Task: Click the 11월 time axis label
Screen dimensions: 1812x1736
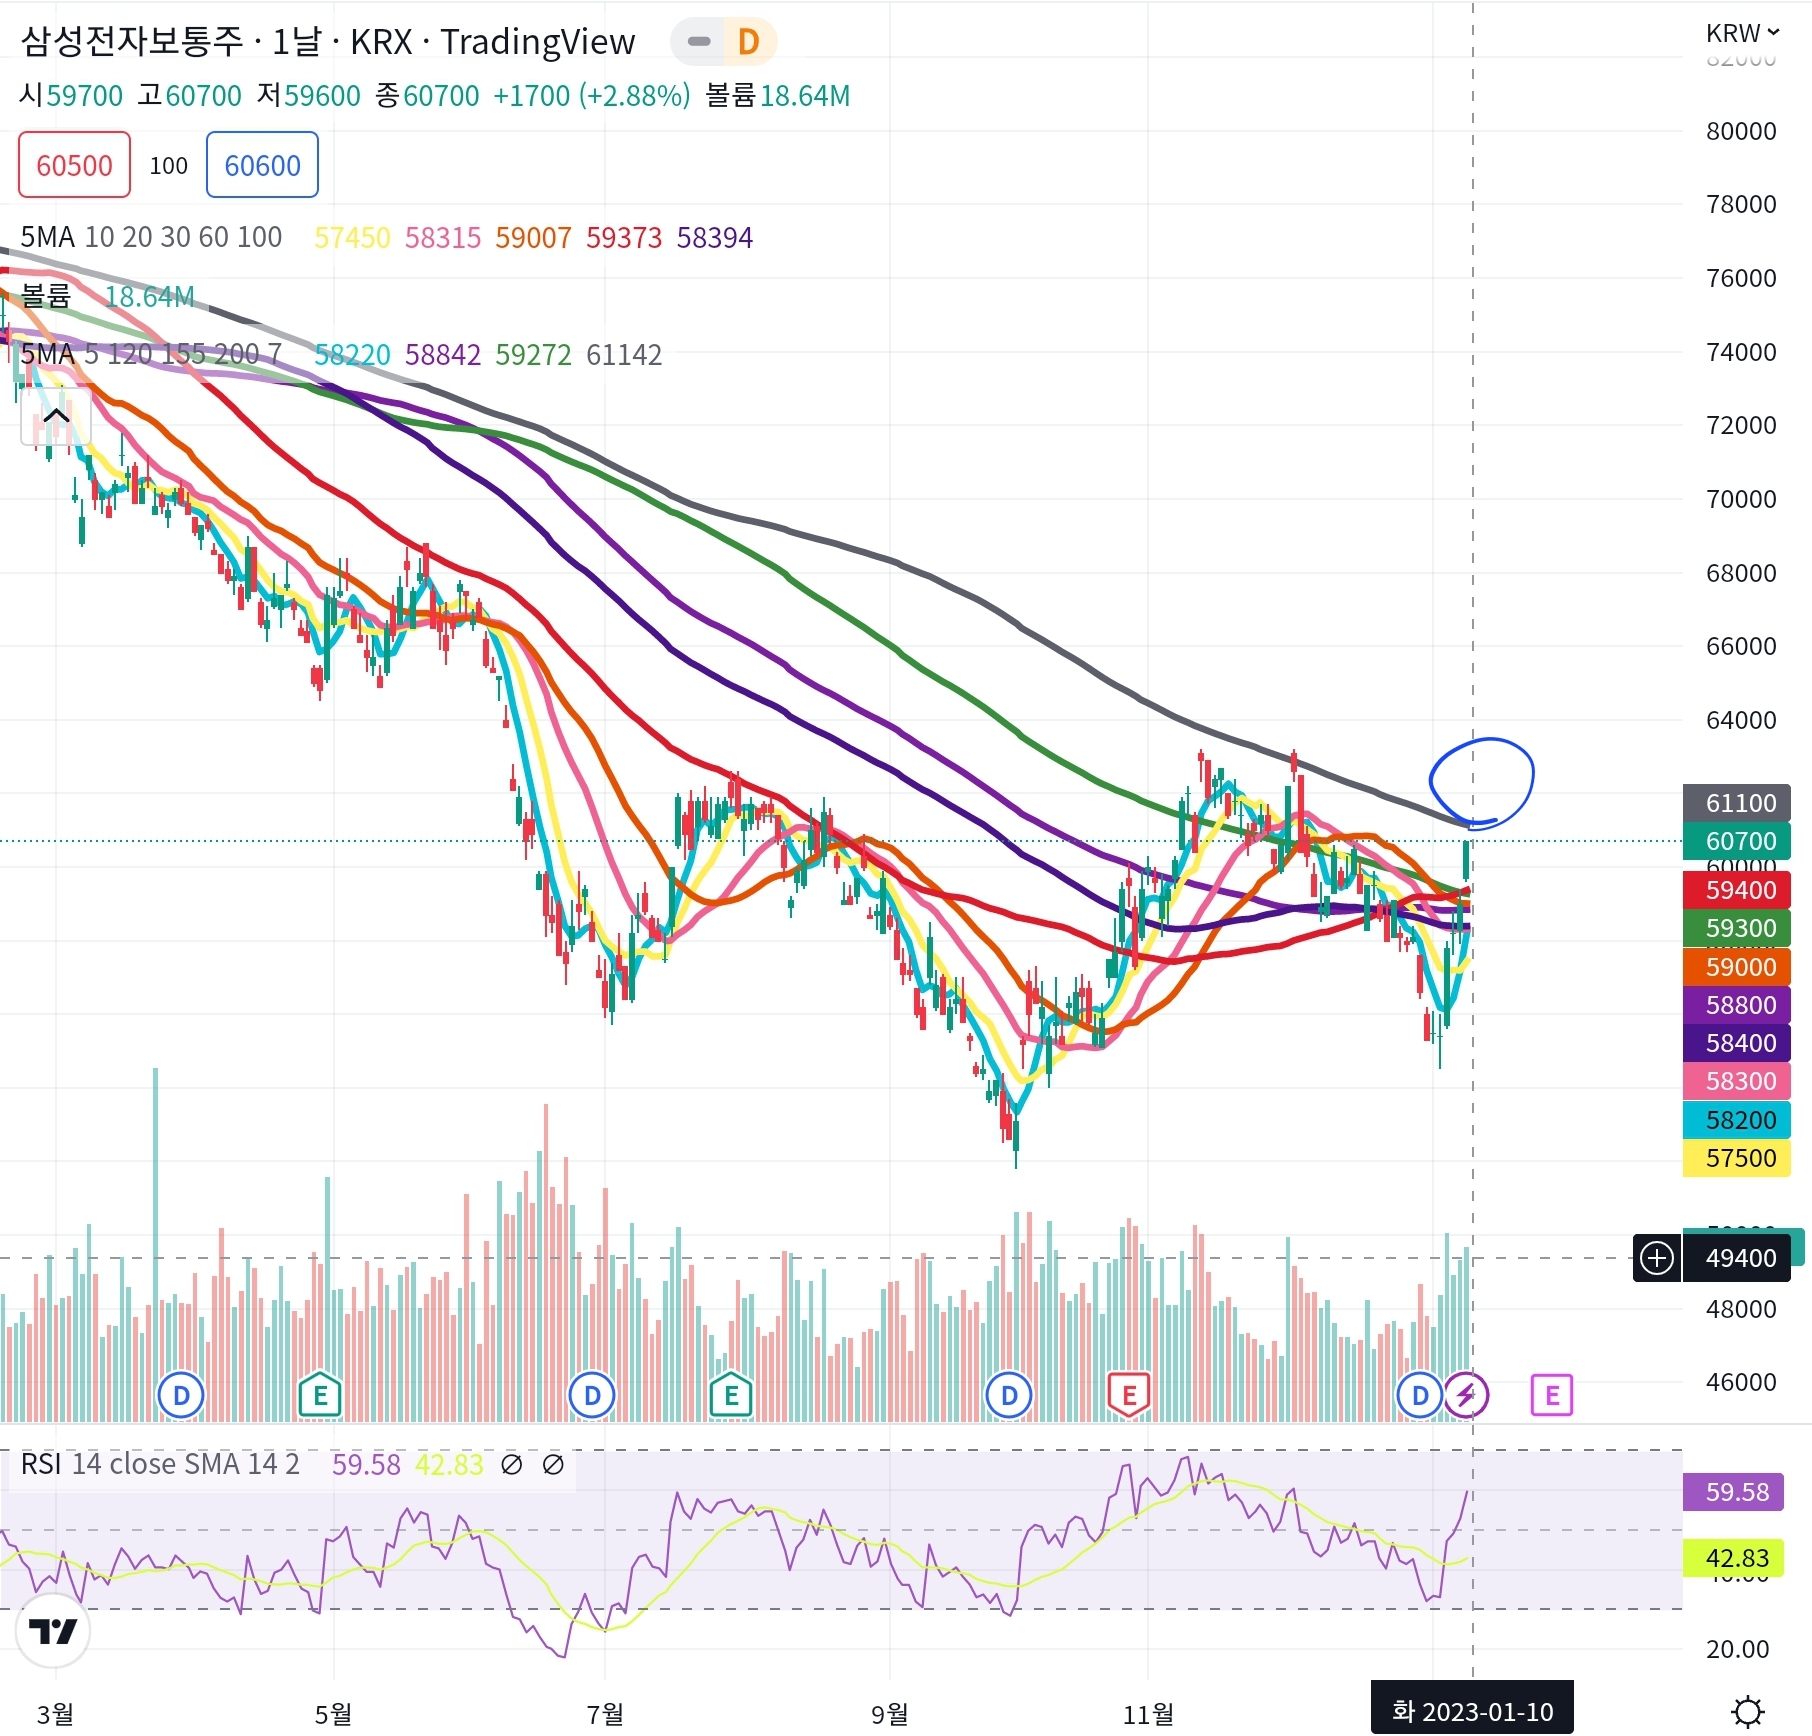Action: [1148, 1714]
